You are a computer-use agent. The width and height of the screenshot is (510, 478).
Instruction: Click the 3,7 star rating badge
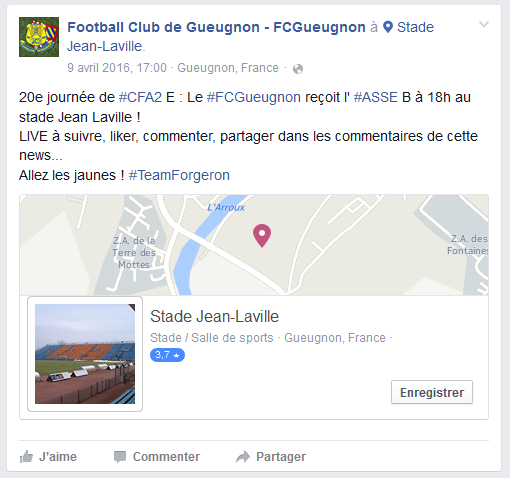167,355
